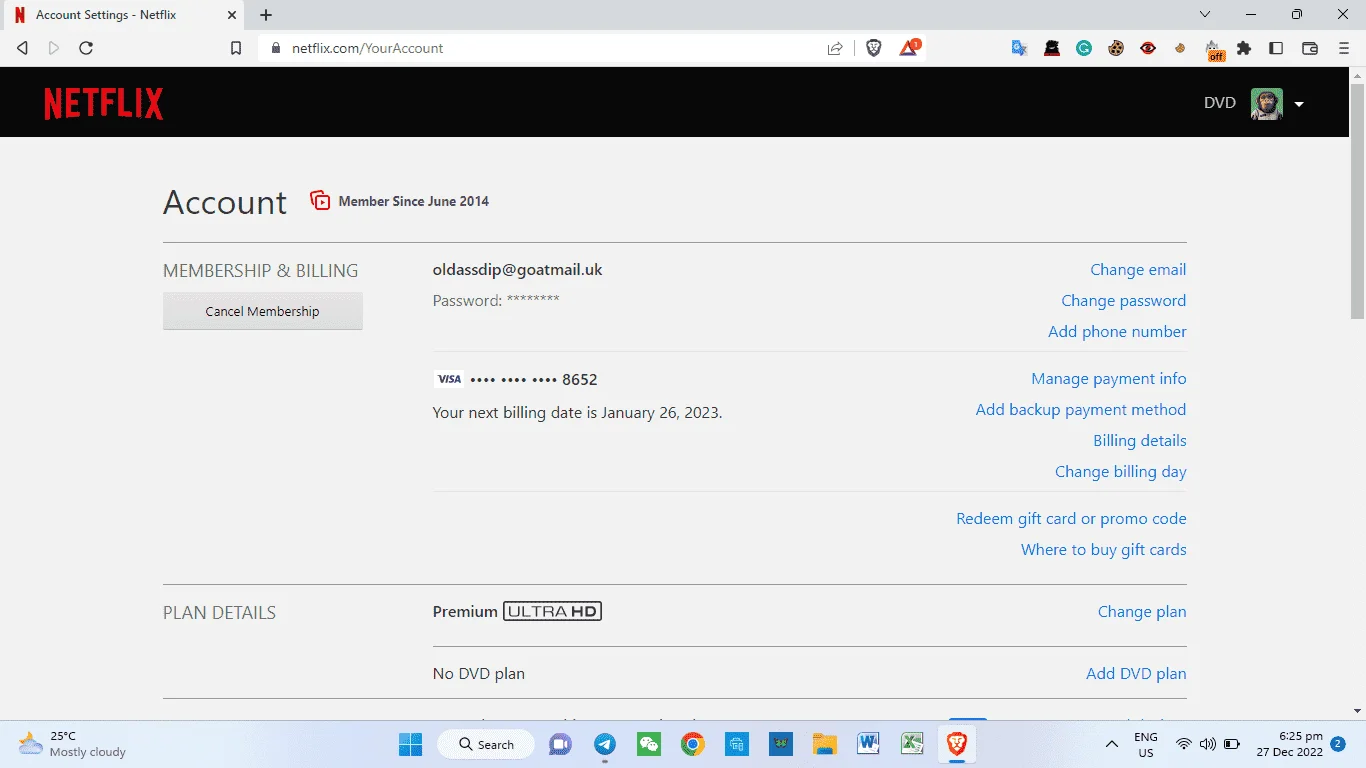Expand the profile dropdown arrow next to avatar

point(1299,104)
